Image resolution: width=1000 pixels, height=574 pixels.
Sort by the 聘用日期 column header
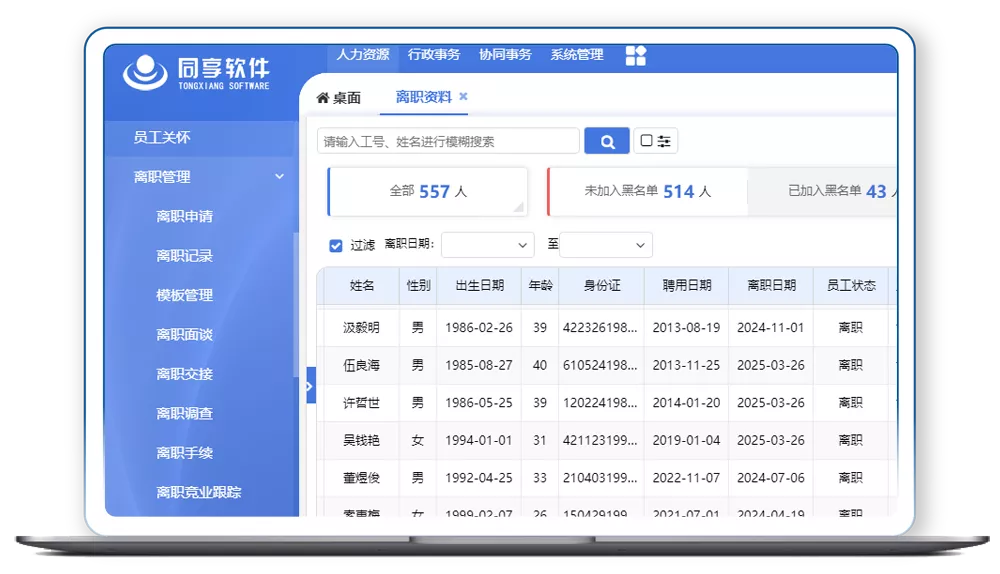point(686,286)
